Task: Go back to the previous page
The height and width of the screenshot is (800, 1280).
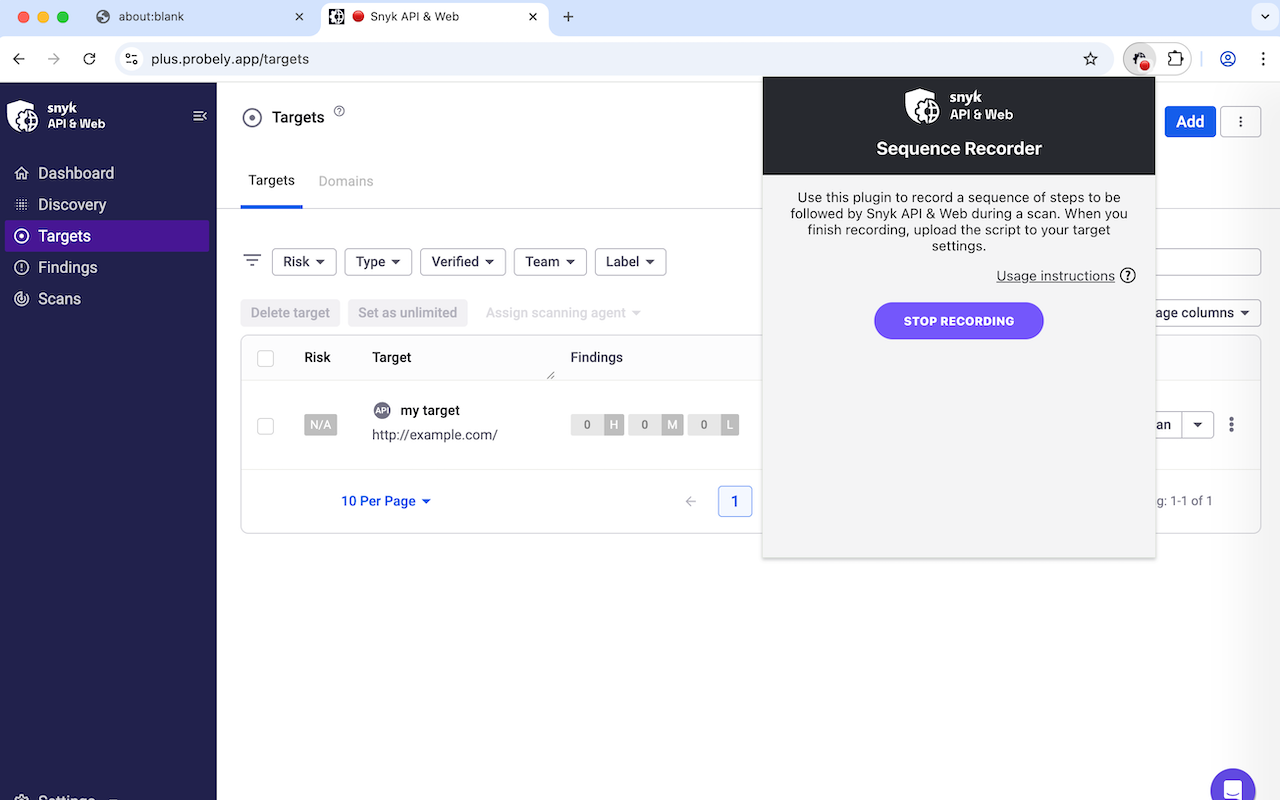Action: tap(19, 59)
